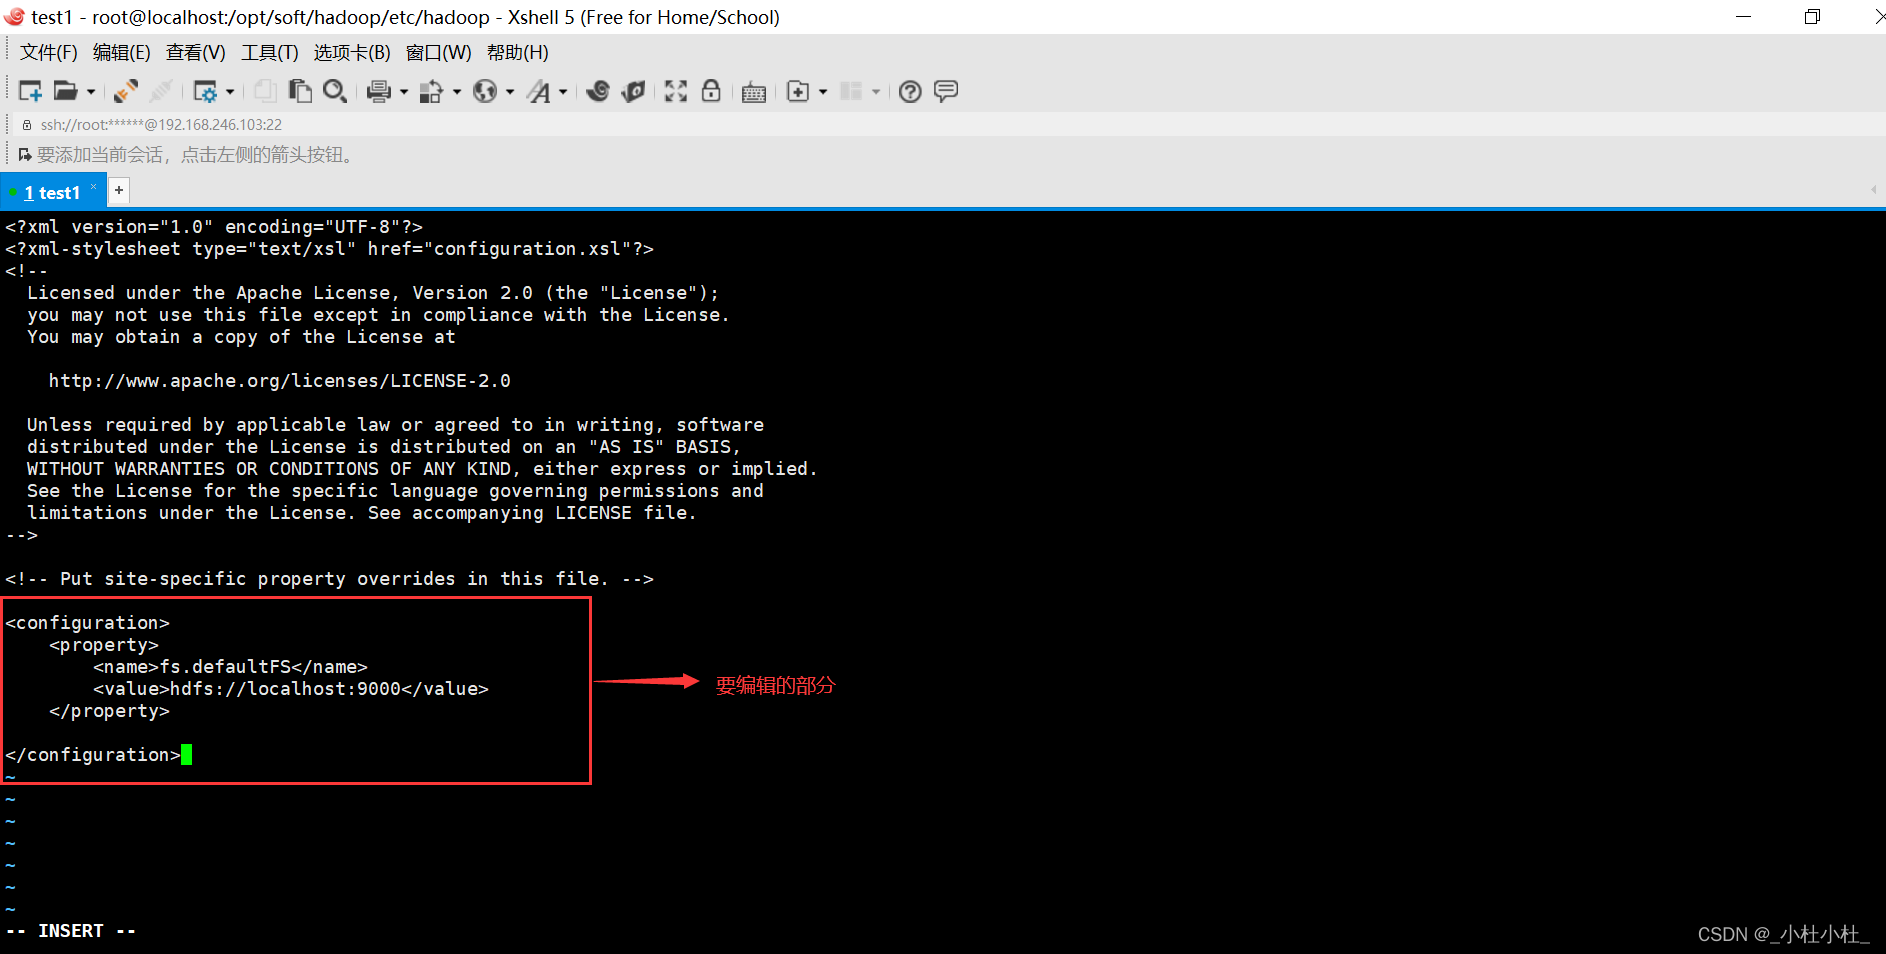Click the Apache license URL text
The image size is (1886, 954).
[x=280, y=381]
